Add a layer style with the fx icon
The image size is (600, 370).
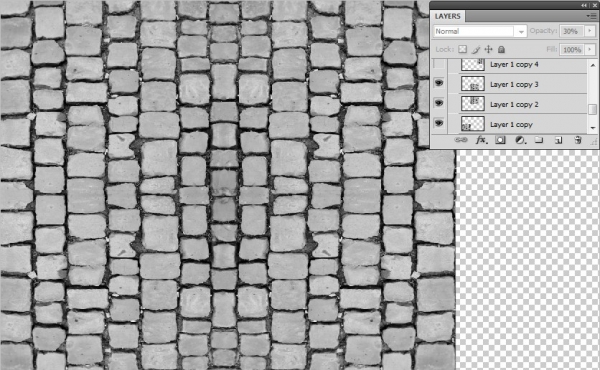(481, 140)
